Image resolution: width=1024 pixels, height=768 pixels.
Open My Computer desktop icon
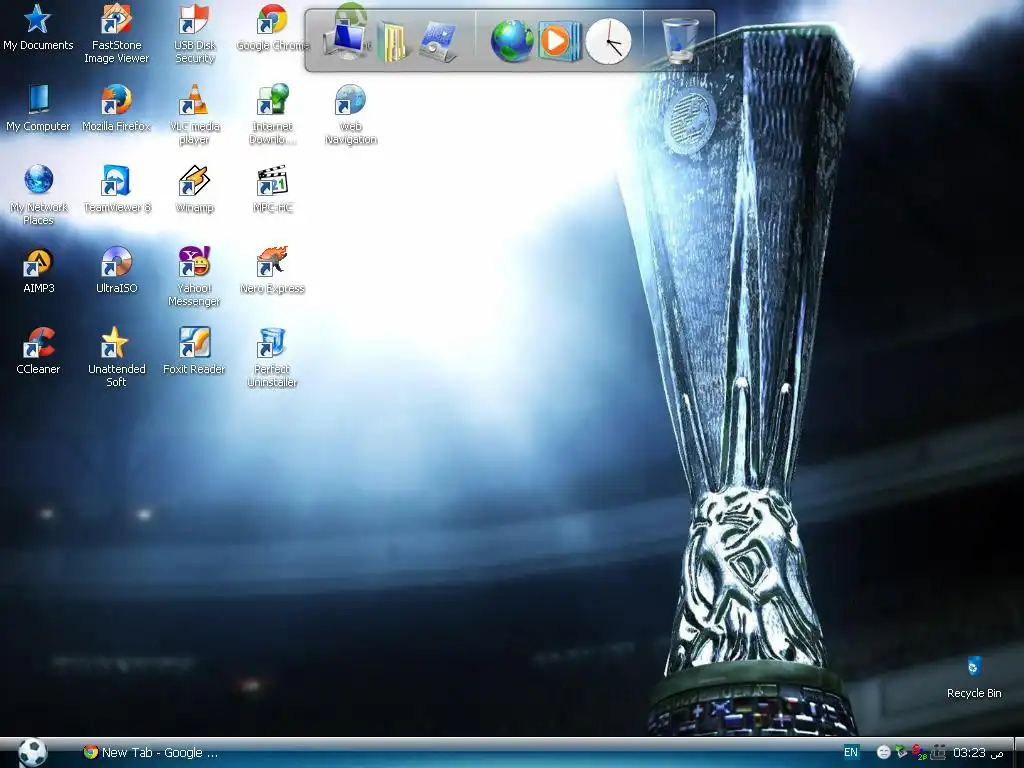point(38,108)
